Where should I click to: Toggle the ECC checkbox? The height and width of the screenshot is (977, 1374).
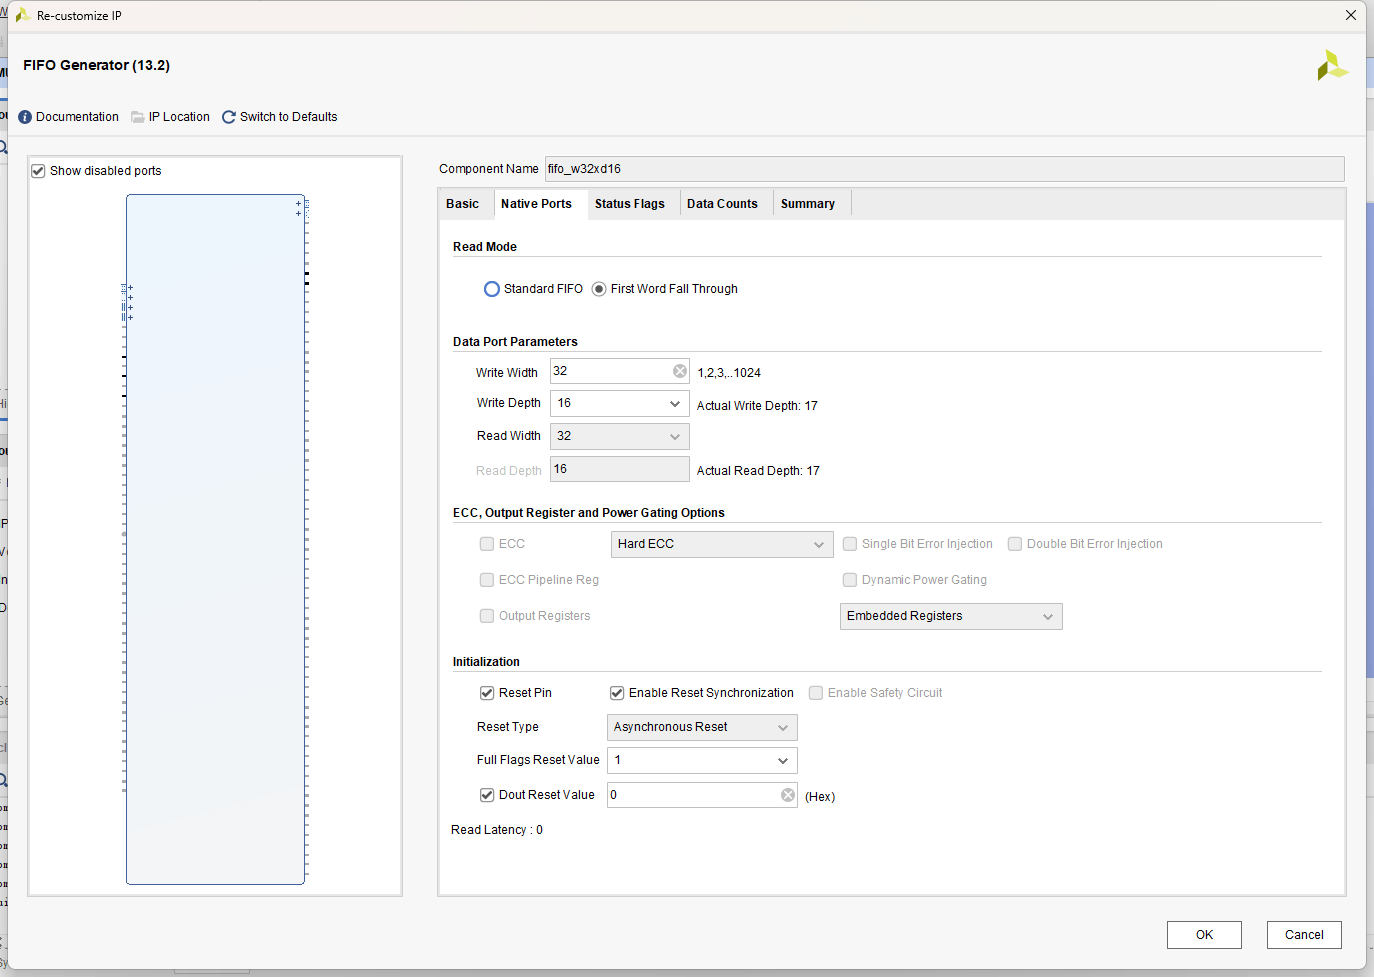pos(487,544)
